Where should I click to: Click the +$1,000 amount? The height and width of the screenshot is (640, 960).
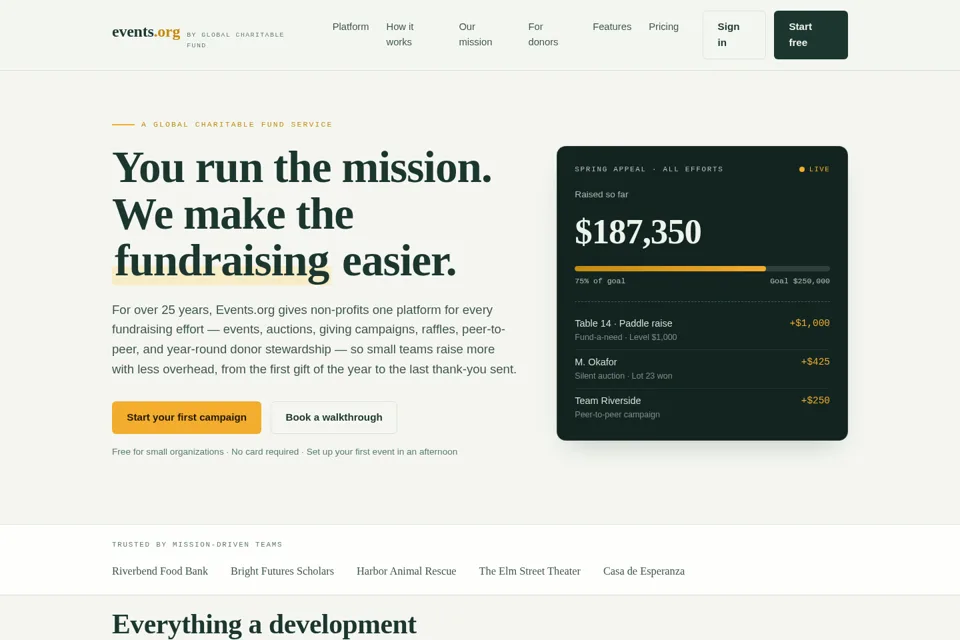pos(809,323)
